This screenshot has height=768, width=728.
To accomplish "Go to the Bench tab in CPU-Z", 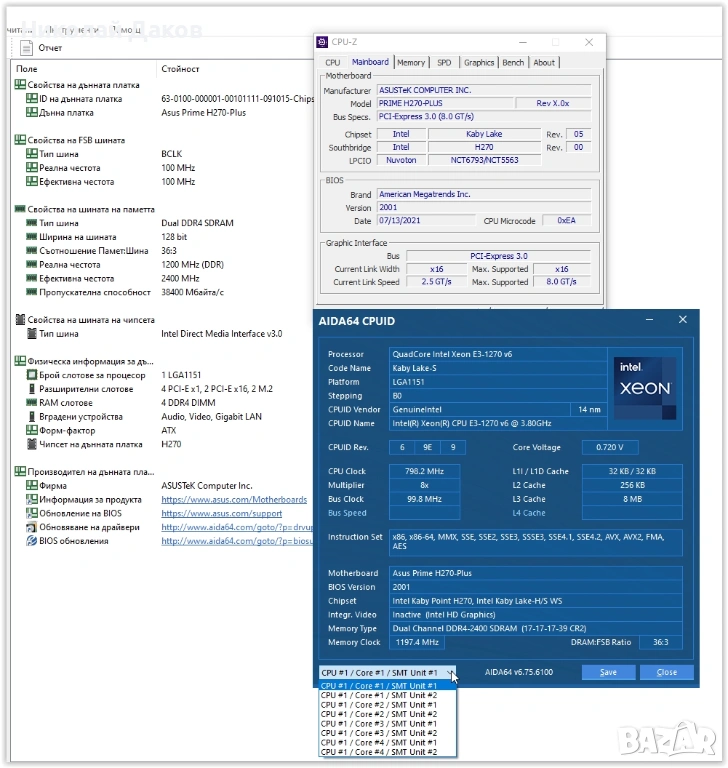I will 513,62.
